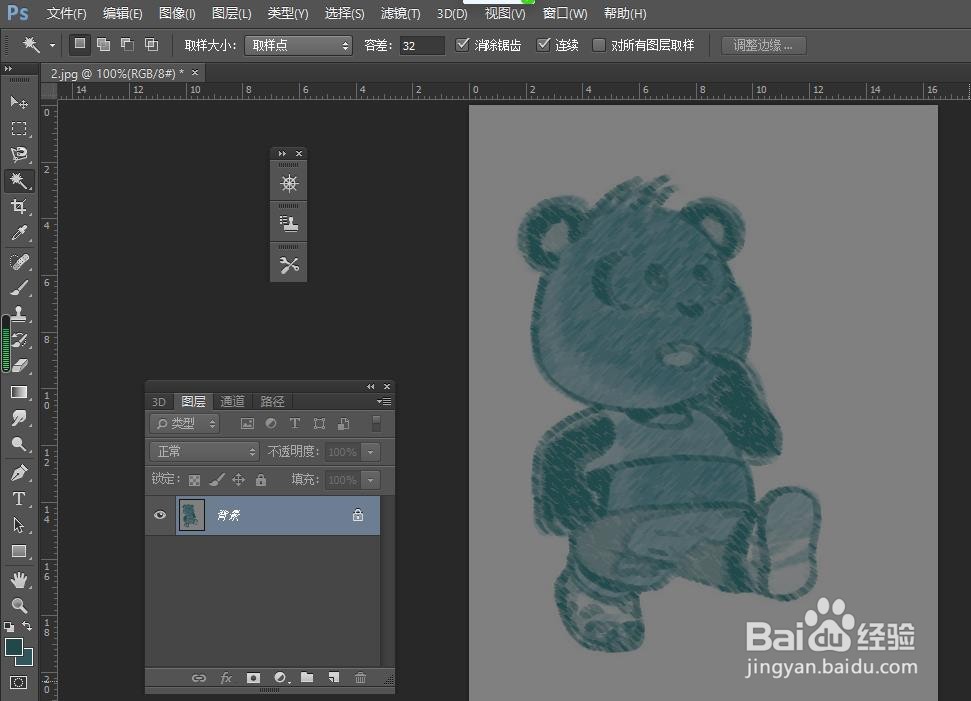
Task: Select the Pen tool
Action: 19,473
